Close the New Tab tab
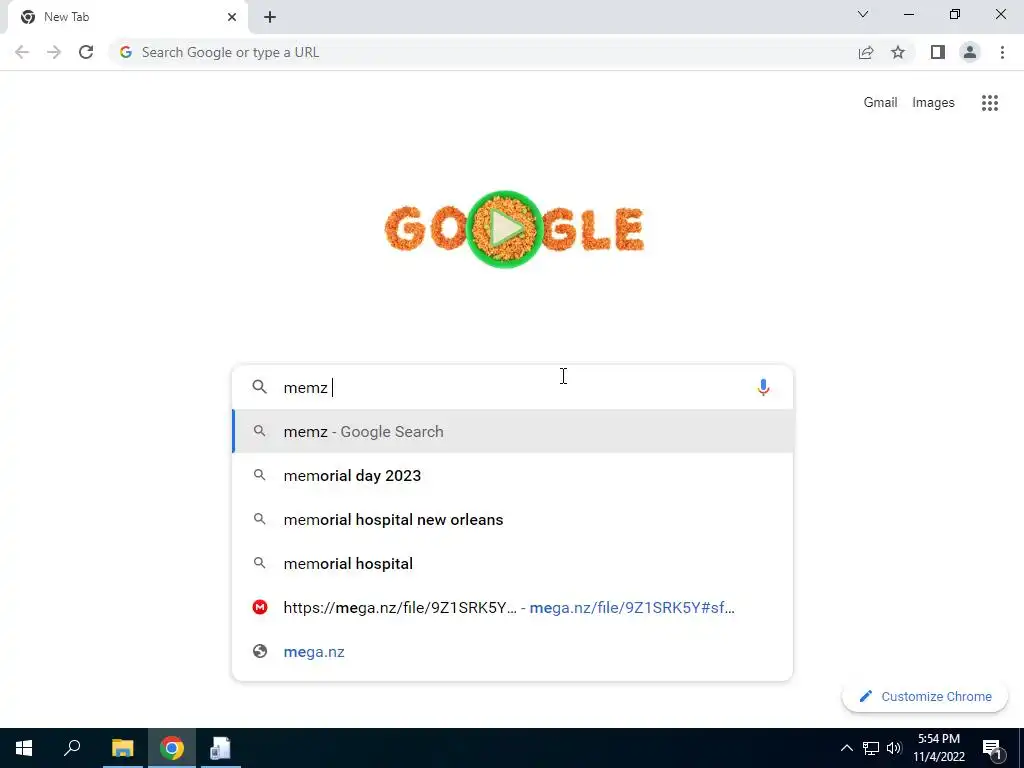 click(232, 17)
